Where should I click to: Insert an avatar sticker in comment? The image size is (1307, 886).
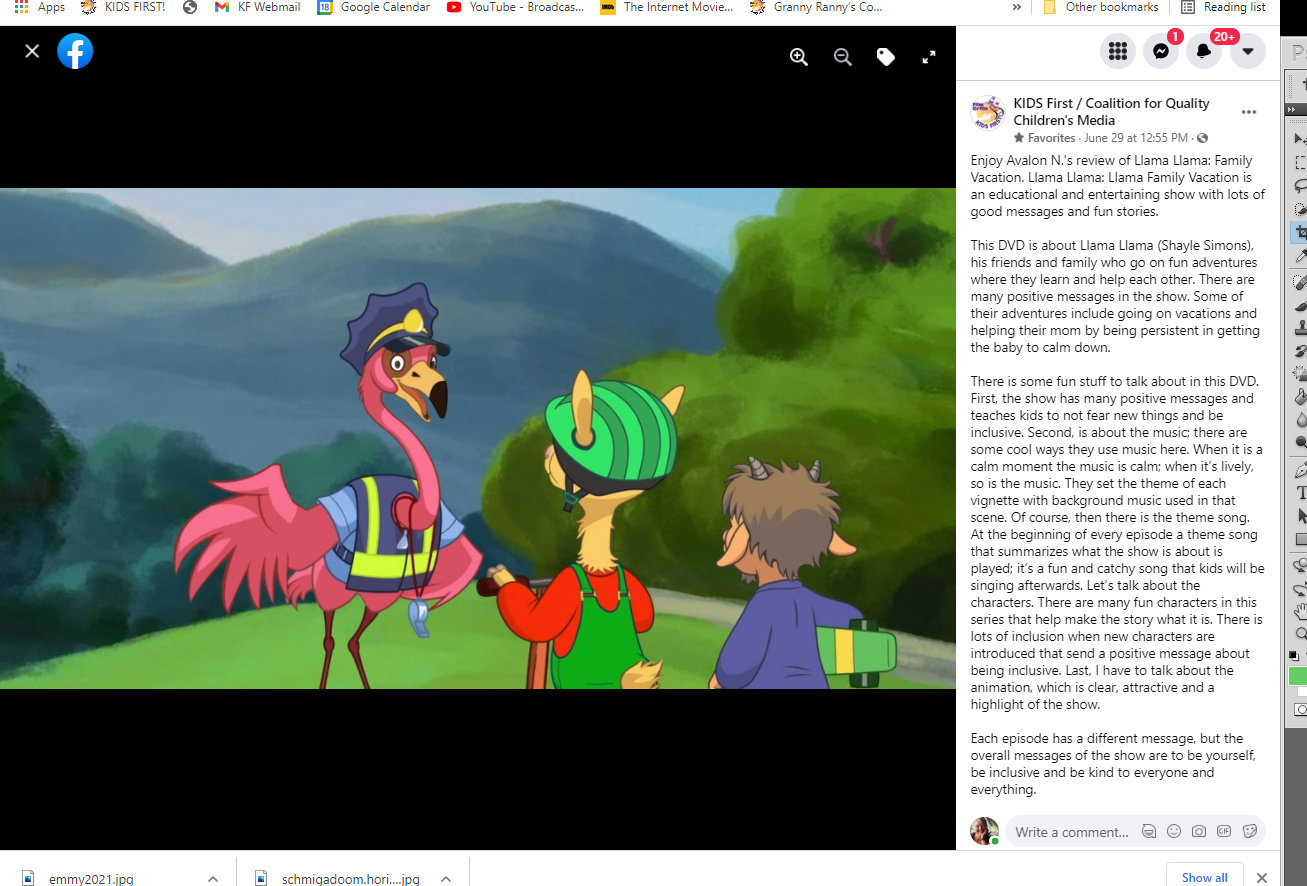click(1149, 831)
